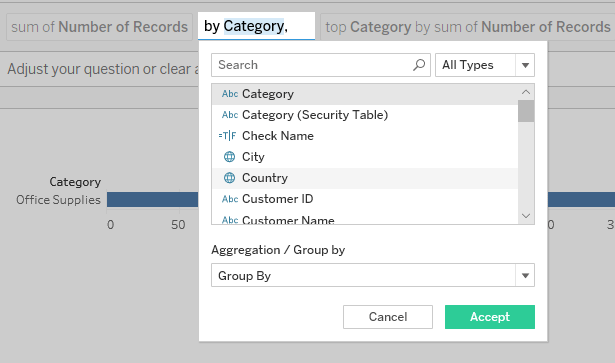This screenshot has width=615, height=363.
Task: Click the T|F boolean icon for Check Name
Action: [x=227, y=136]
